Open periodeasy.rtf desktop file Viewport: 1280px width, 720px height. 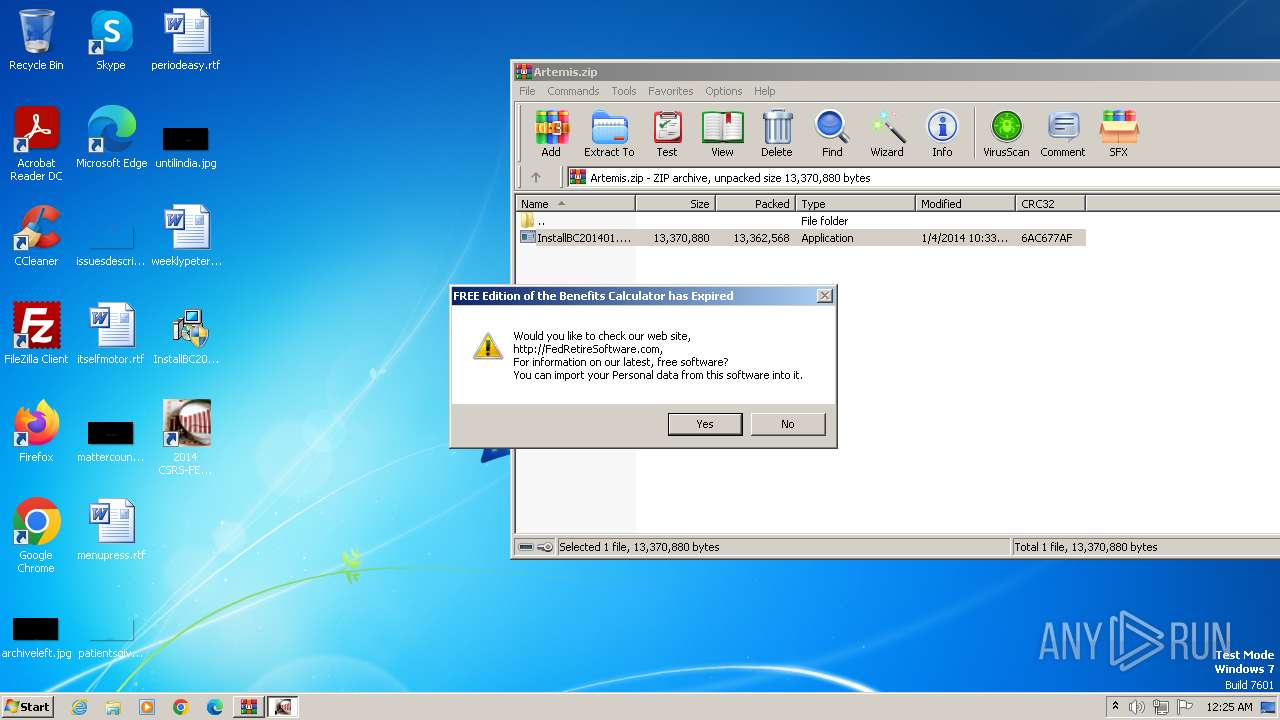[186, 40]
